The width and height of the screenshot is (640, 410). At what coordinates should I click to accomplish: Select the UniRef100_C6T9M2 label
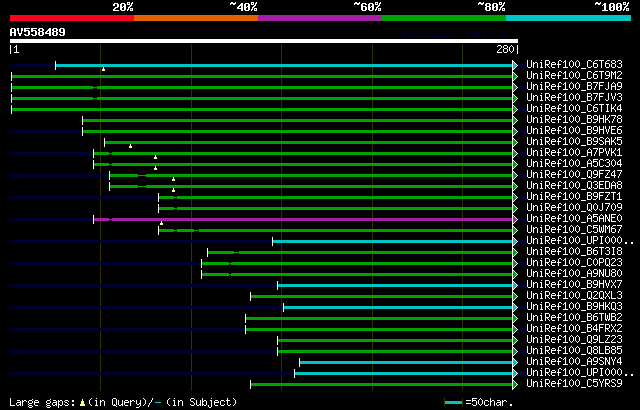pyautogui.click(x=574, y=75)
